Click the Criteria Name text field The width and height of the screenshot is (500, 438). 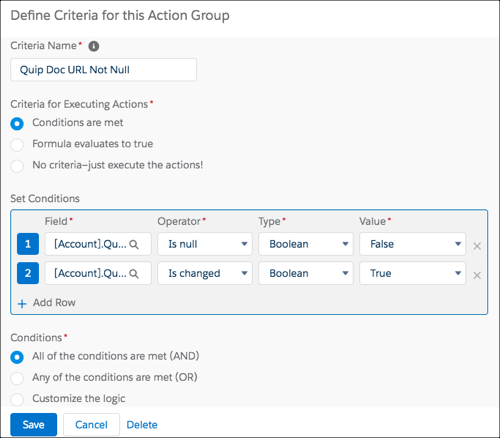(x=103, y=70)
